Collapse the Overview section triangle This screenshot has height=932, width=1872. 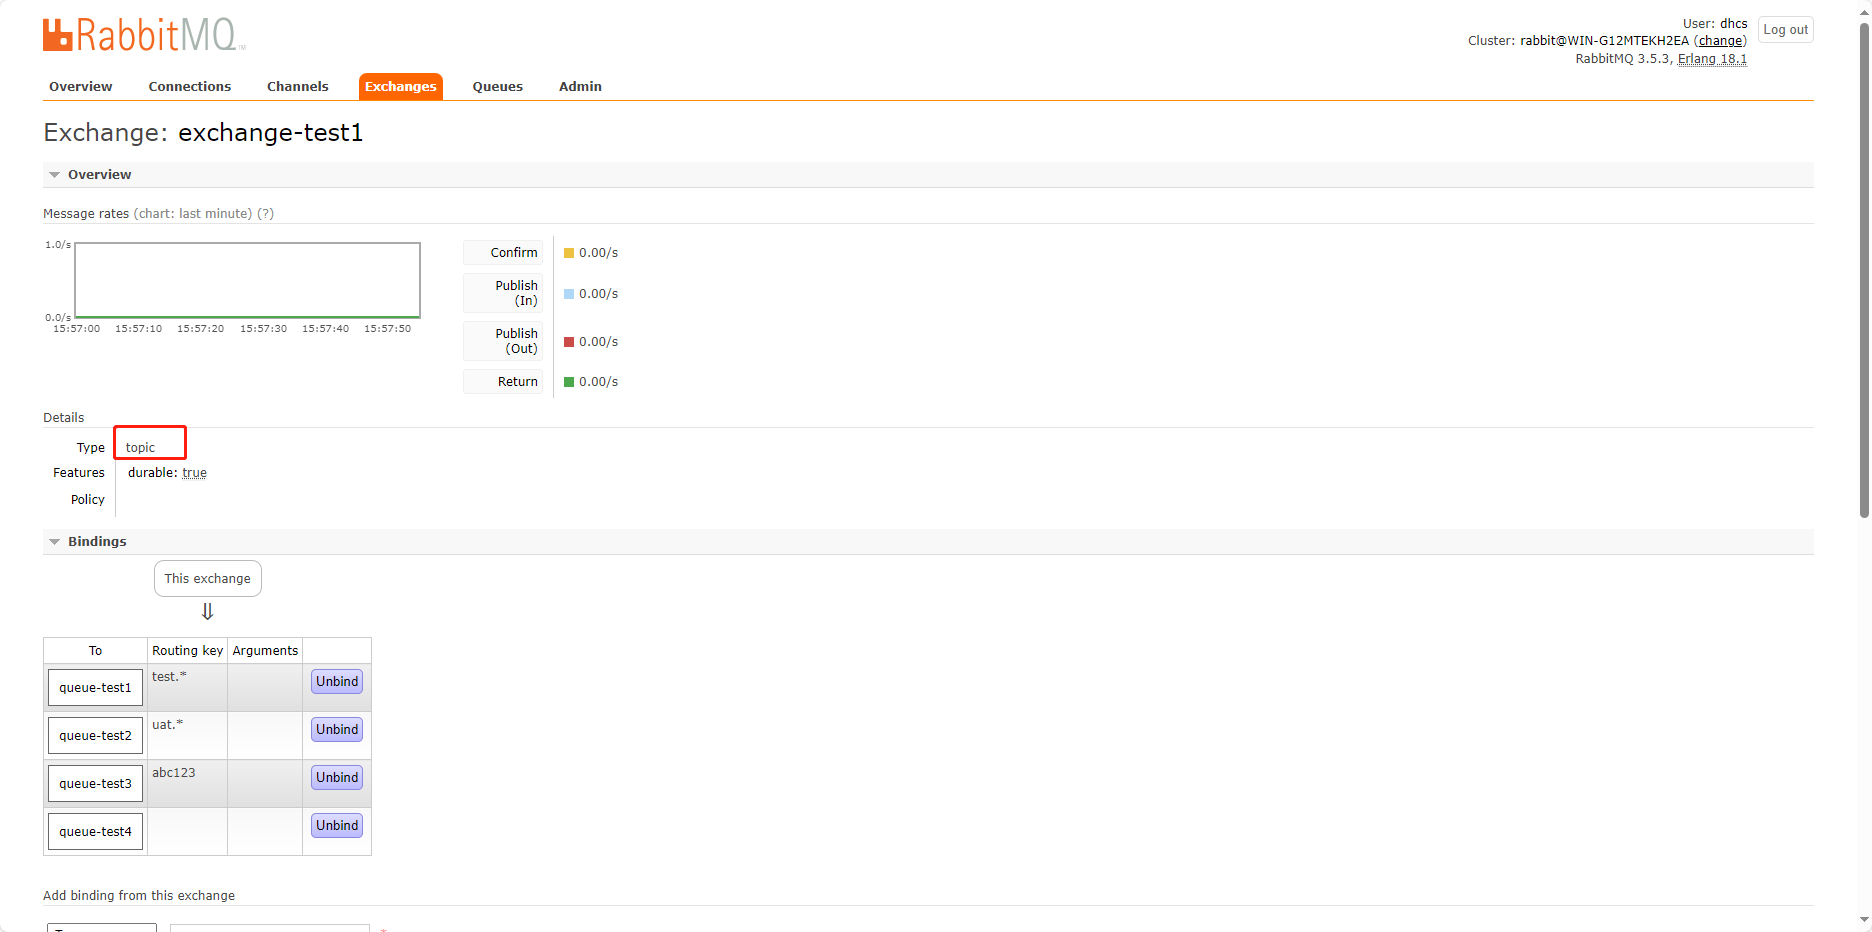click(x=55, y=175)
